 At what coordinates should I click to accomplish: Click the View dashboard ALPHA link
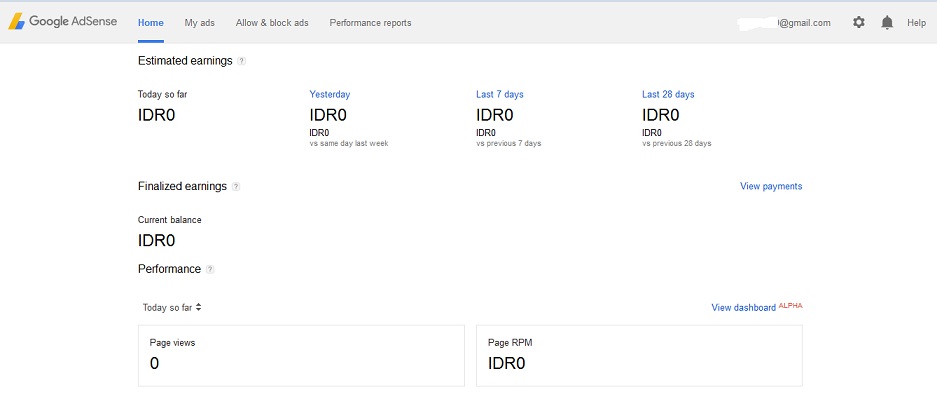(x=757, y=307)
